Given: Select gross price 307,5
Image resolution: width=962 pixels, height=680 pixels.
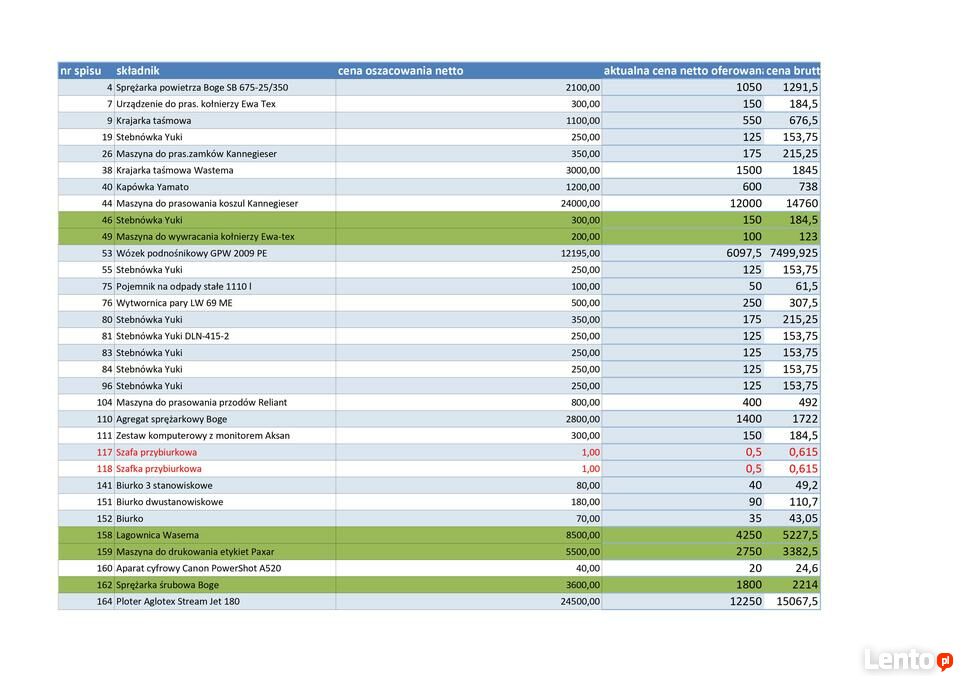Looking at the screenshot, I should [803, 303].
